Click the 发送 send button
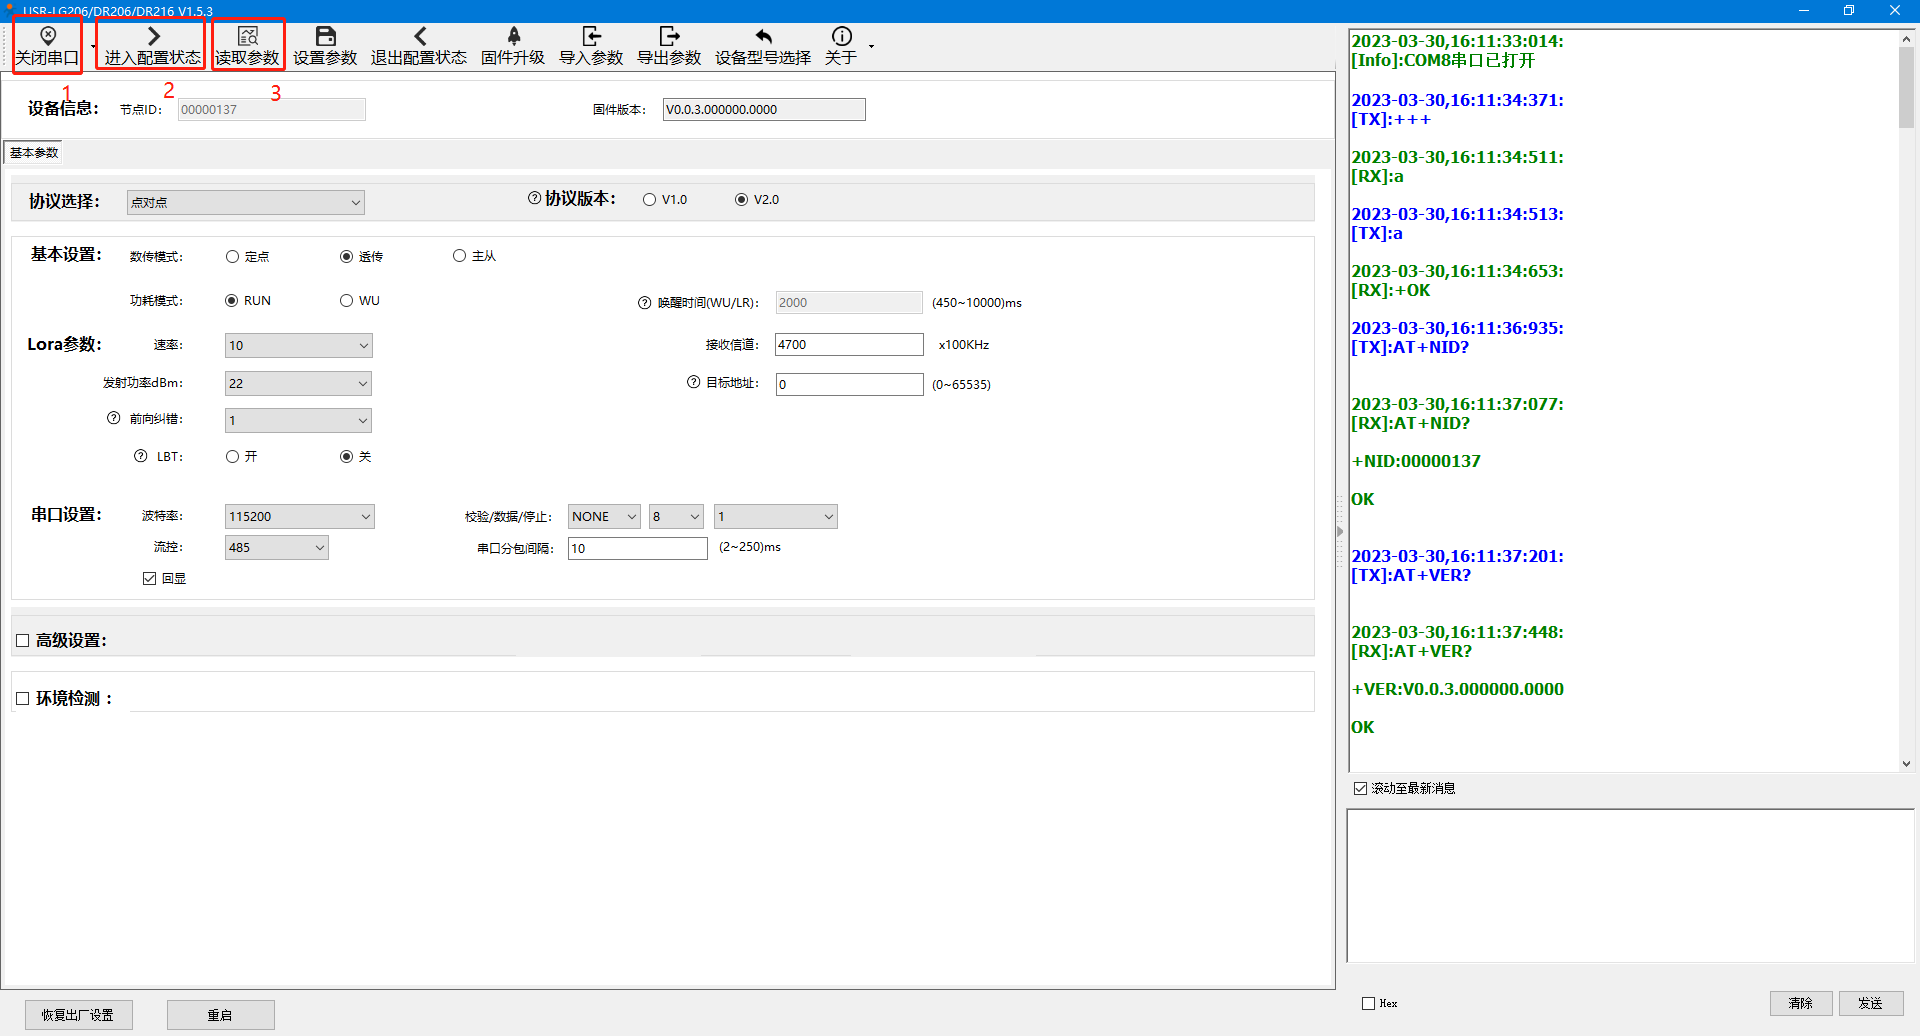 click(x=1871, y=1003)
